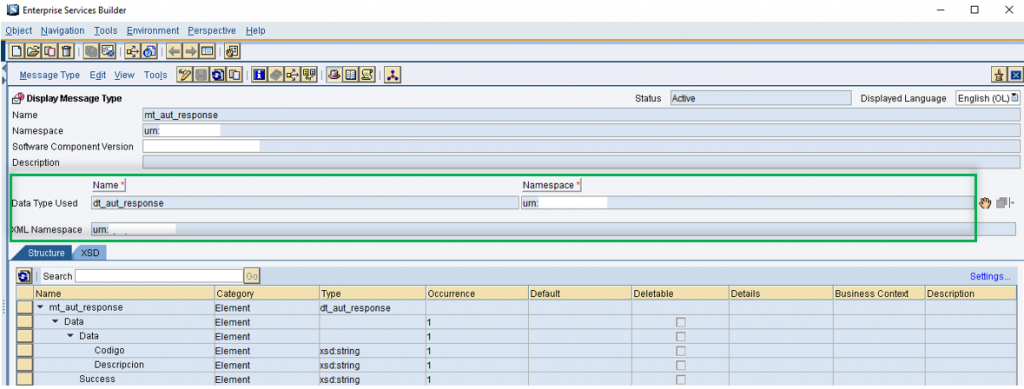Image resolution: width=1024 pixels, height=389 pixels.
Task: Open the blue Information icon
Action: point(259,75)
